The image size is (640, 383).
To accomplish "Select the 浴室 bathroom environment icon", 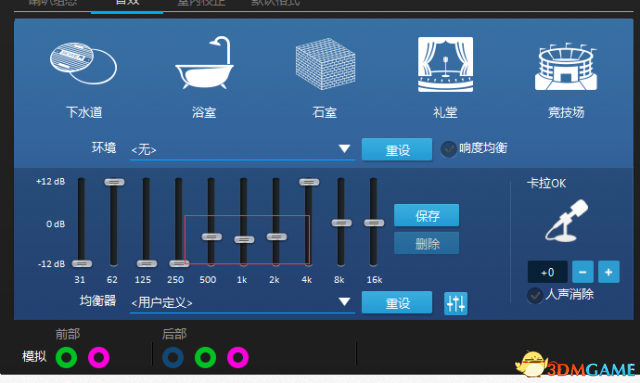I will [204, 62].
